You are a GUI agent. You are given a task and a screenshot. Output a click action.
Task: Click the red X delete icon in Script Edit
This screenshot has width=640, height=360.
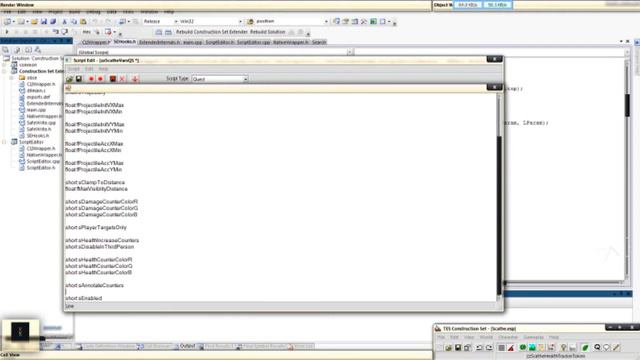(x=122, y=79)
